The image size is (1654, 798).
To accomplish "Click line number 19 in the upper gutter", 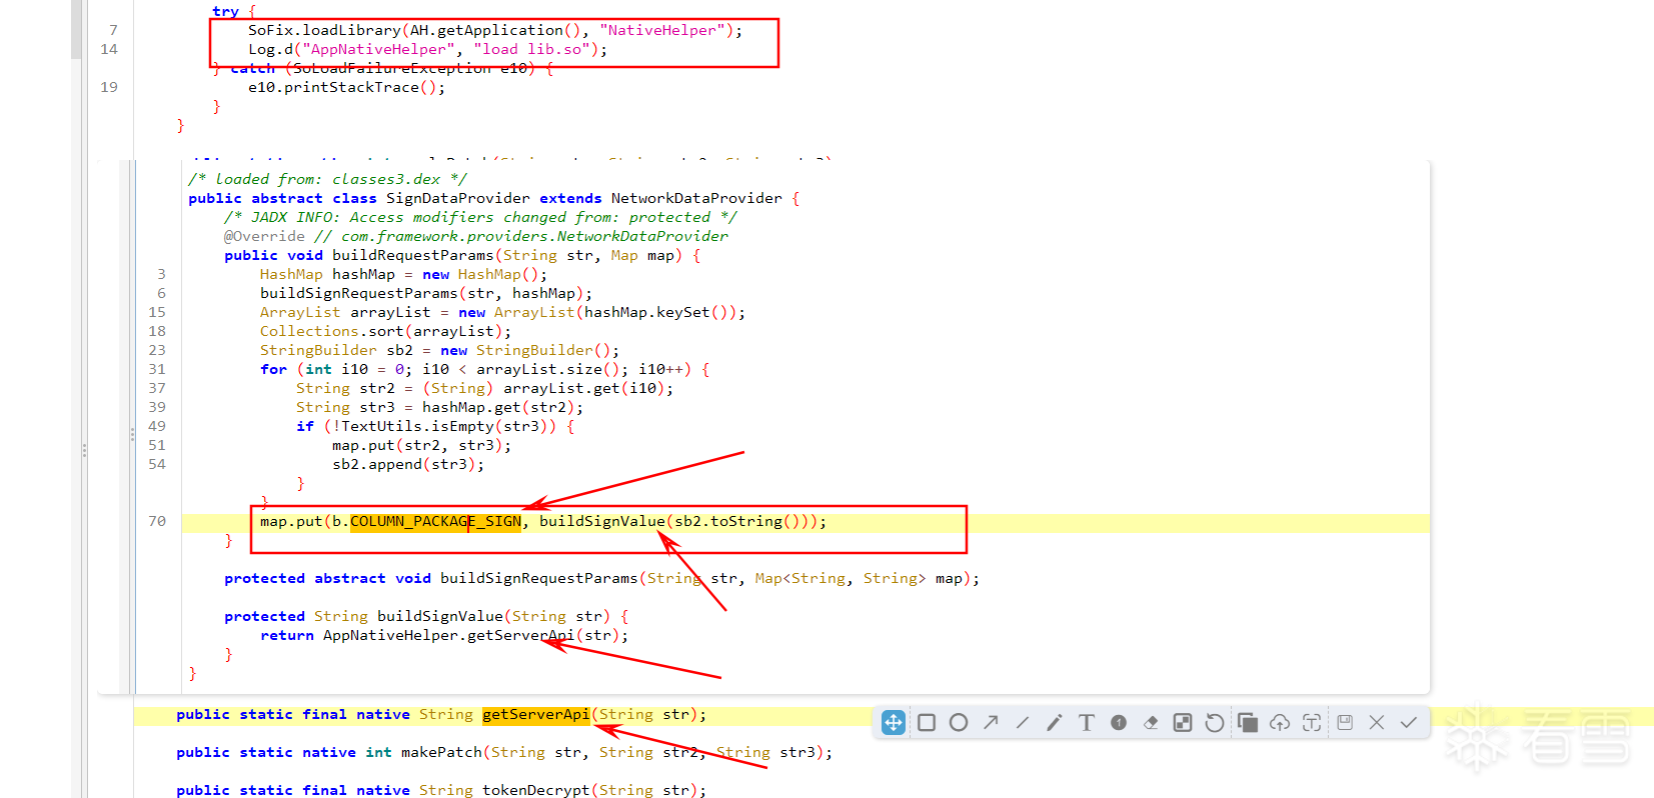I will [109, 87].
